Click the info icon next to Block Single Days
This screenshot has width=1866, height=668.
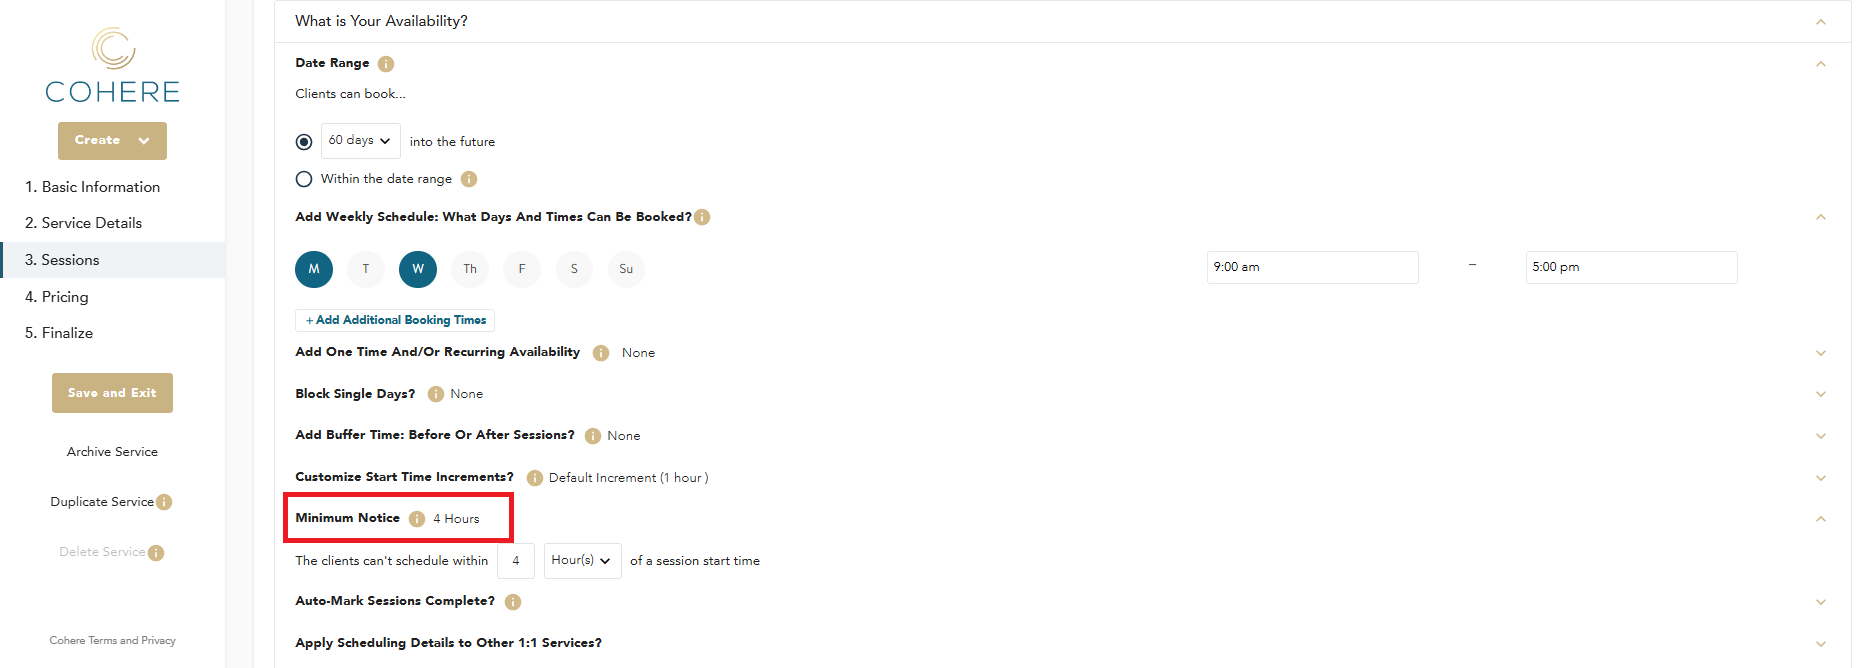(436, 394)
